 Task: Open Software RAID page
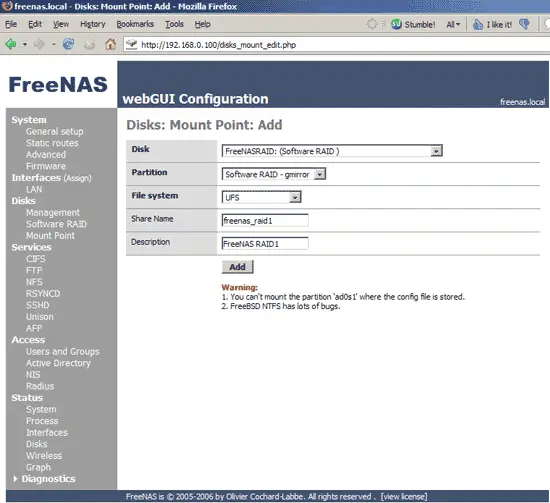(x=56, y=224)
